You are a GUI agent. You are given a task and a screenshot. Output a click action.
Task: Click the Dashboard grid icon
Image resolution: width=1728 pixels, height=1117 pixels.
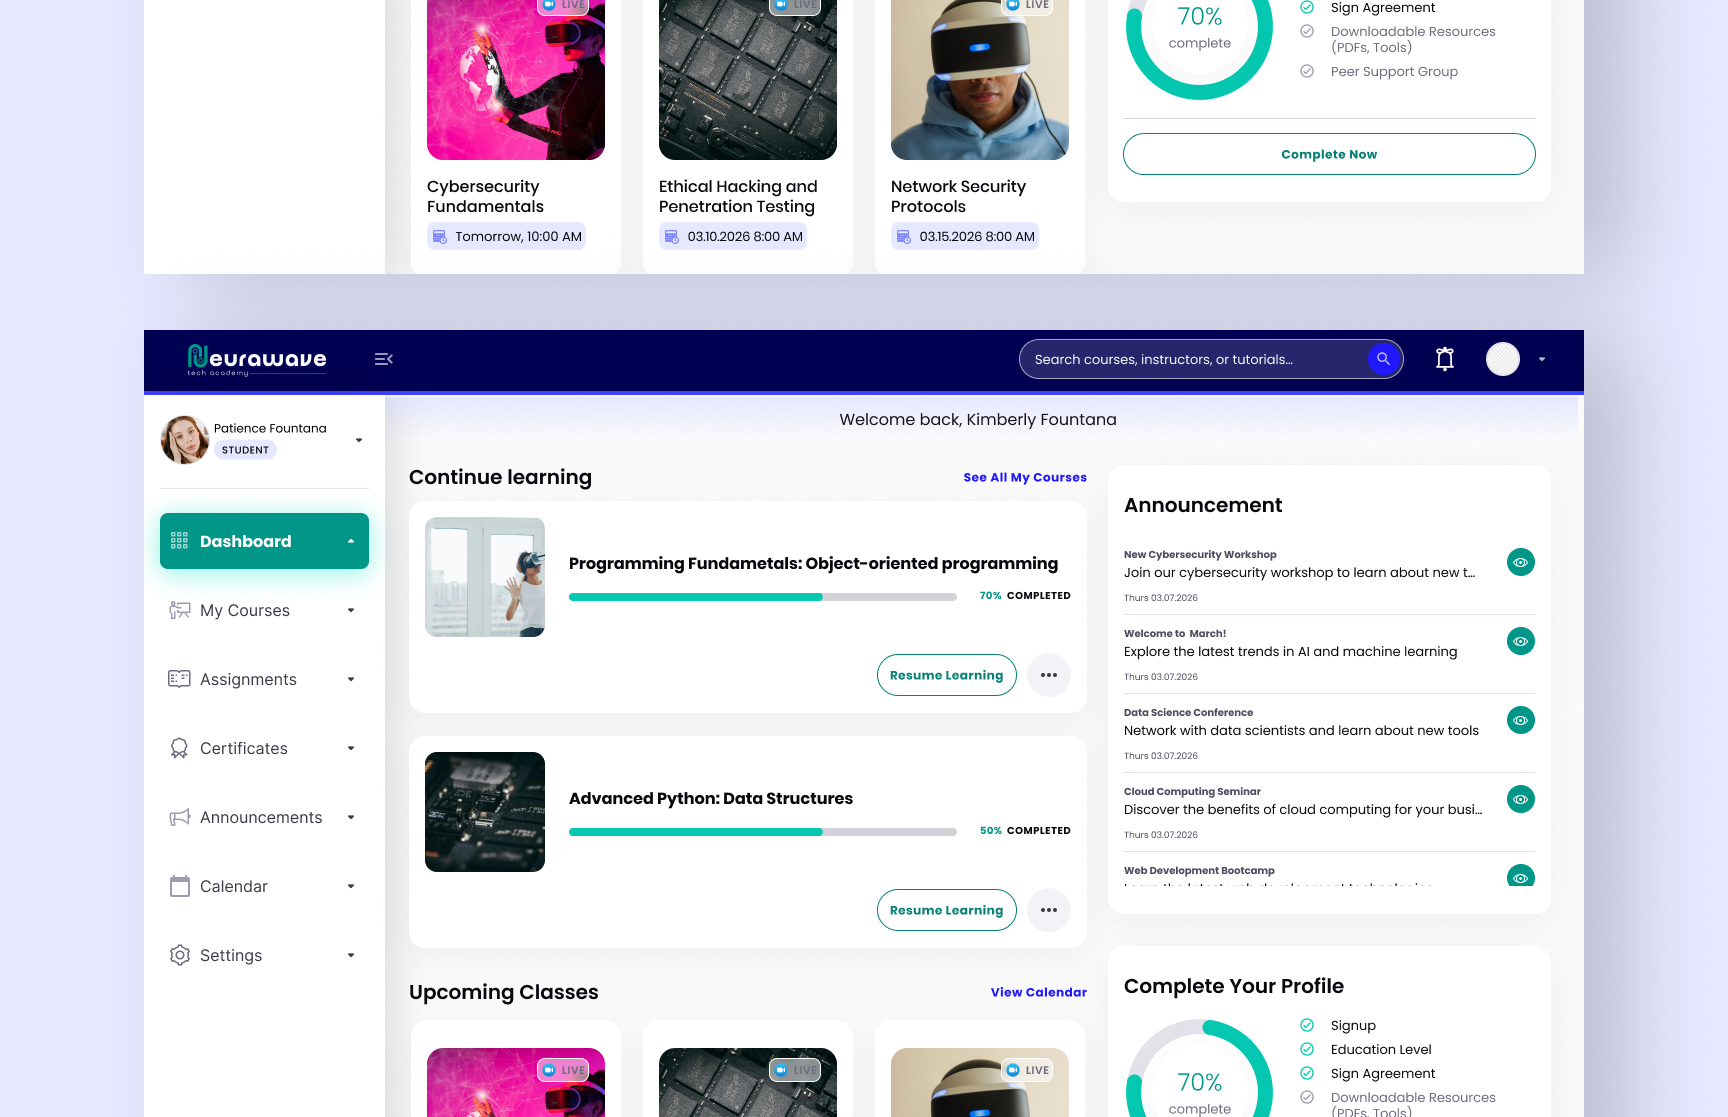tap(180, 541)
